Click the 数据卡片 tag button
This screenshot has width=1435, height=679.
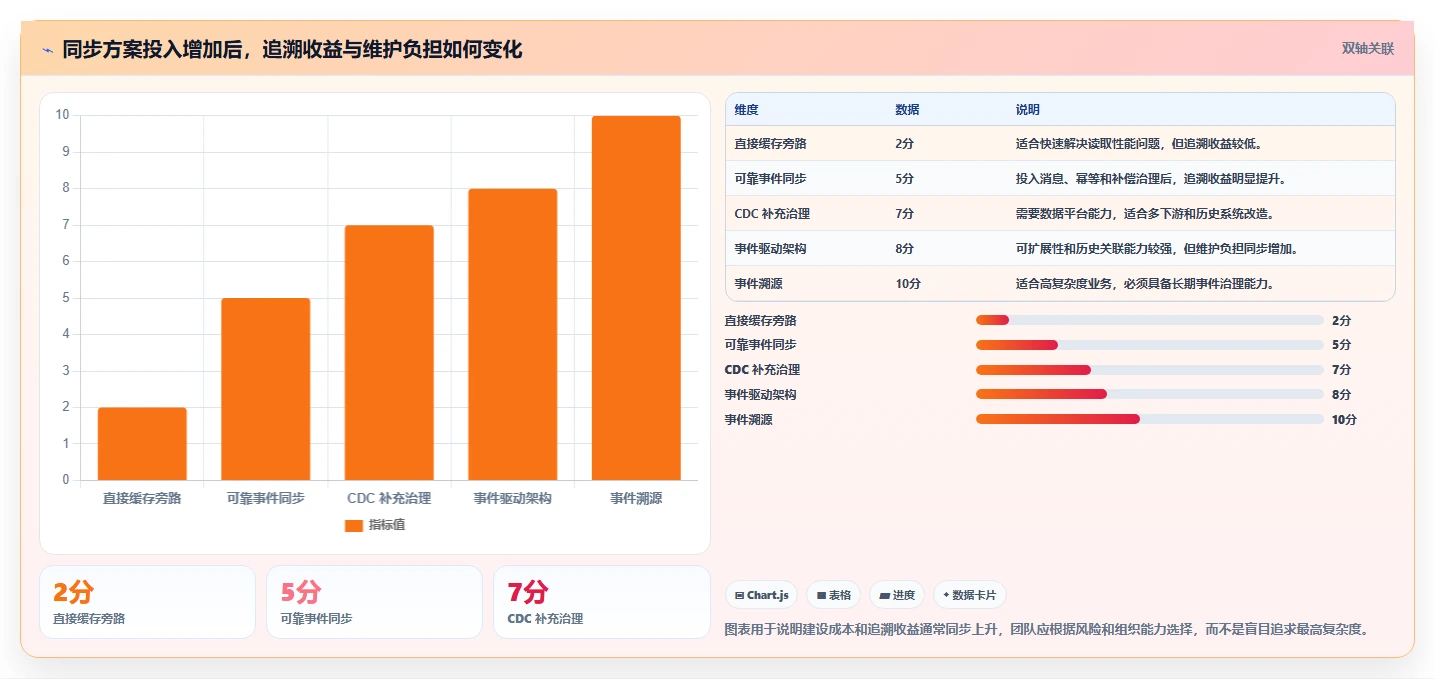[x=969, y=595]
